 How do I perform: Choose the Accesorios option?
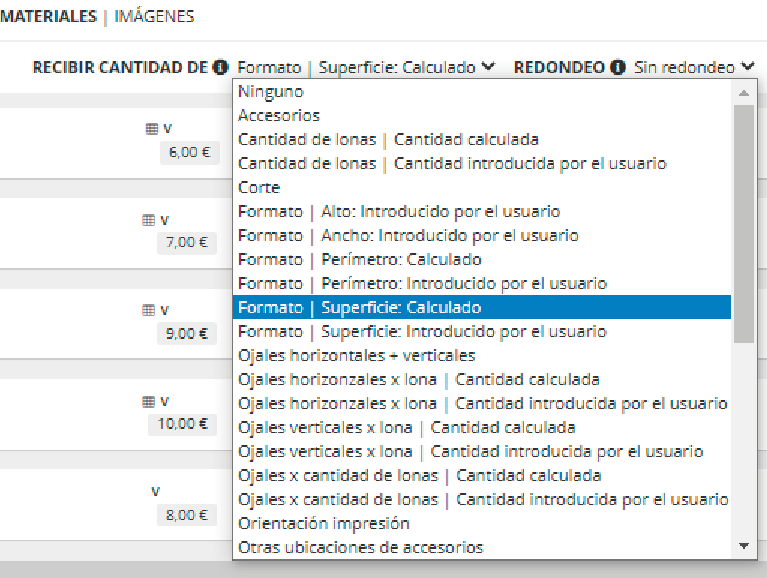279,116
